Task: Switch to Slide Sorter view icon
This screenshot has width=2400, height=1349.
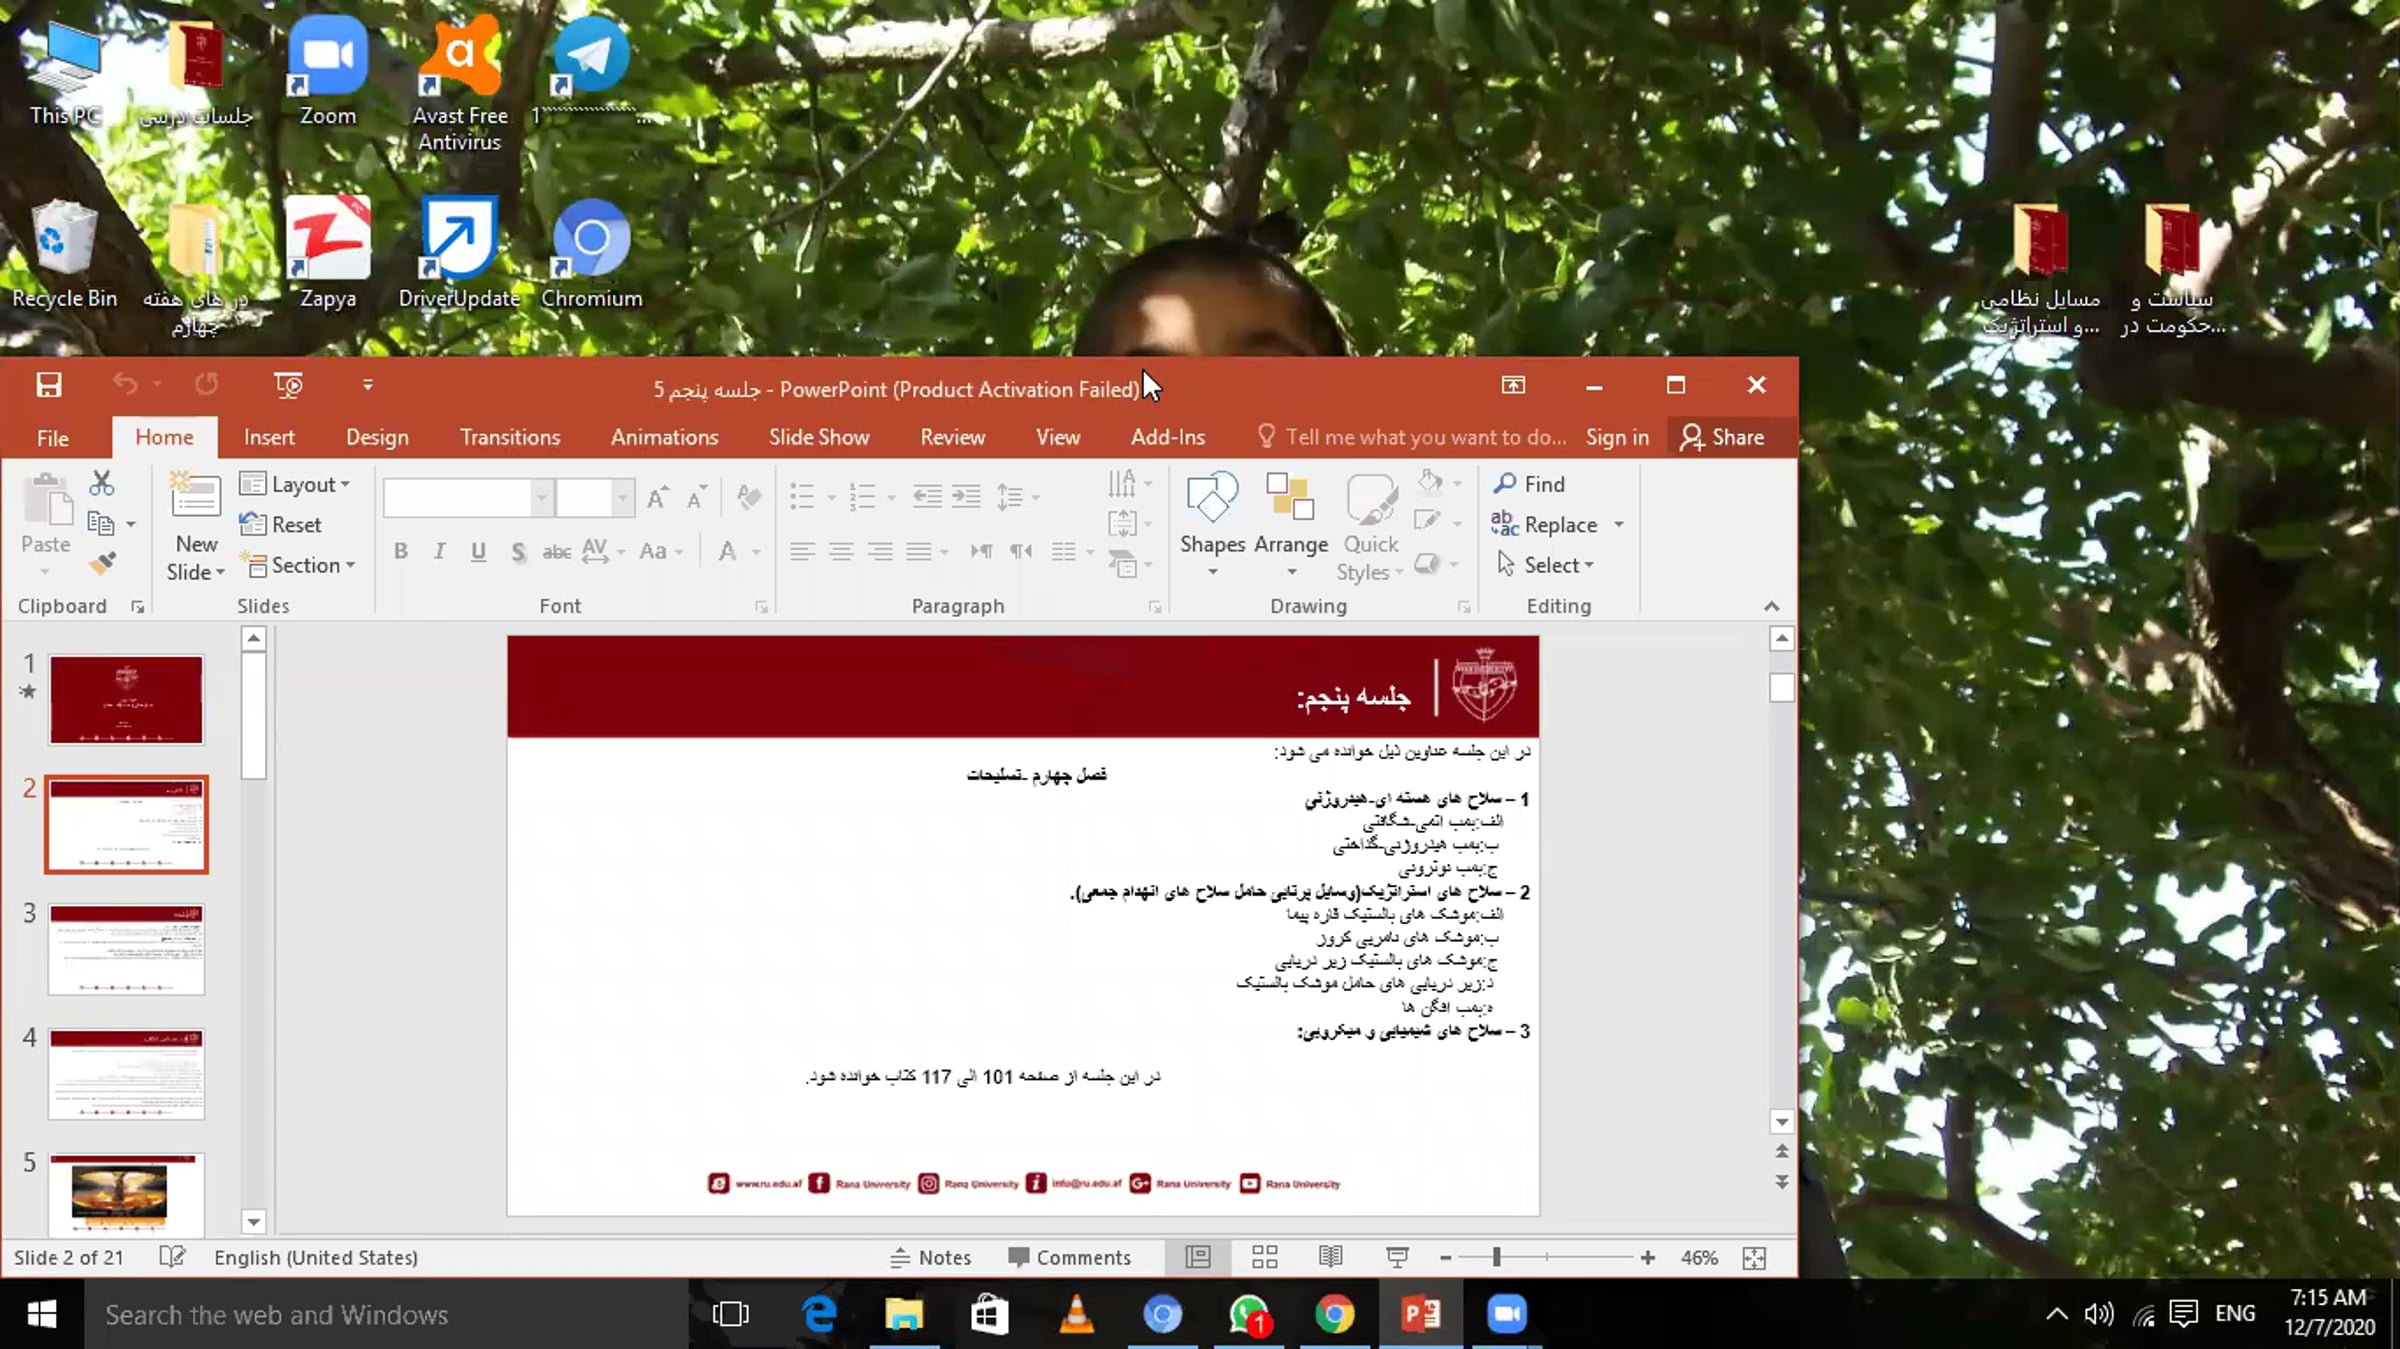Action: tap(1264, 1257)
